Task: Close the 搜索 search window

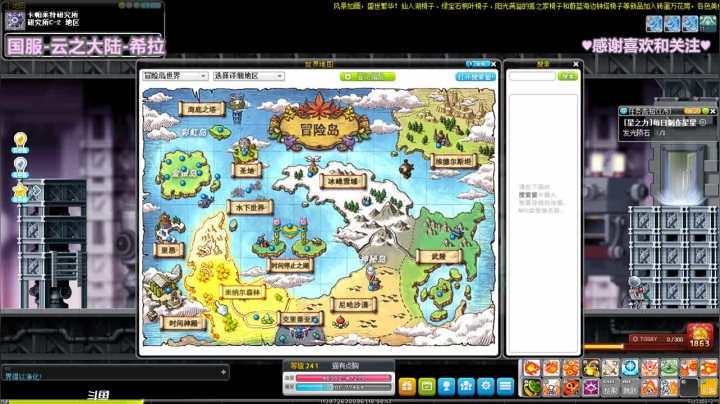Action: click(576, 64)
